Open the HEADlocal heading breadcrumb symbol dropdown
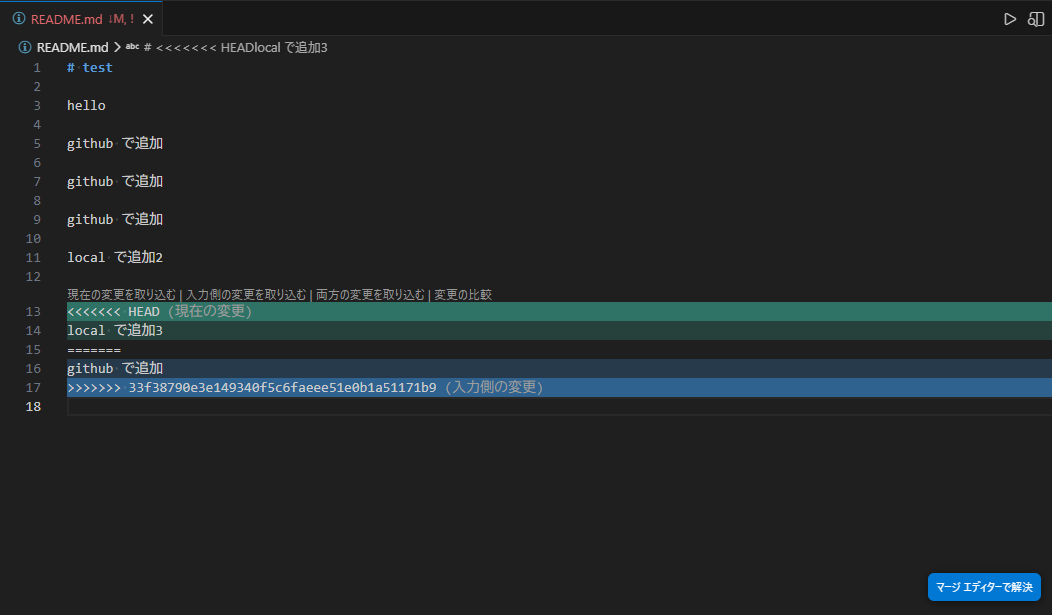This screenshot has height=615, width=1052. click(x=241, y=47)
